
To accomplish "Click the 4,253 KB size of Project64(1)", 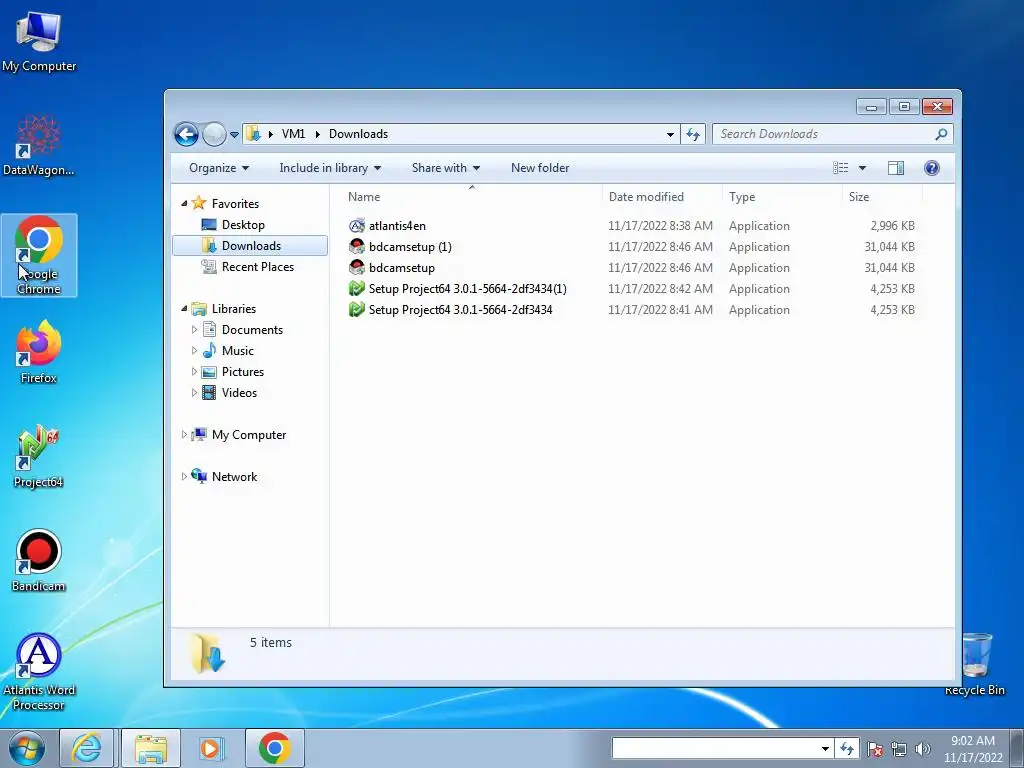I will [x=892, y=289].
